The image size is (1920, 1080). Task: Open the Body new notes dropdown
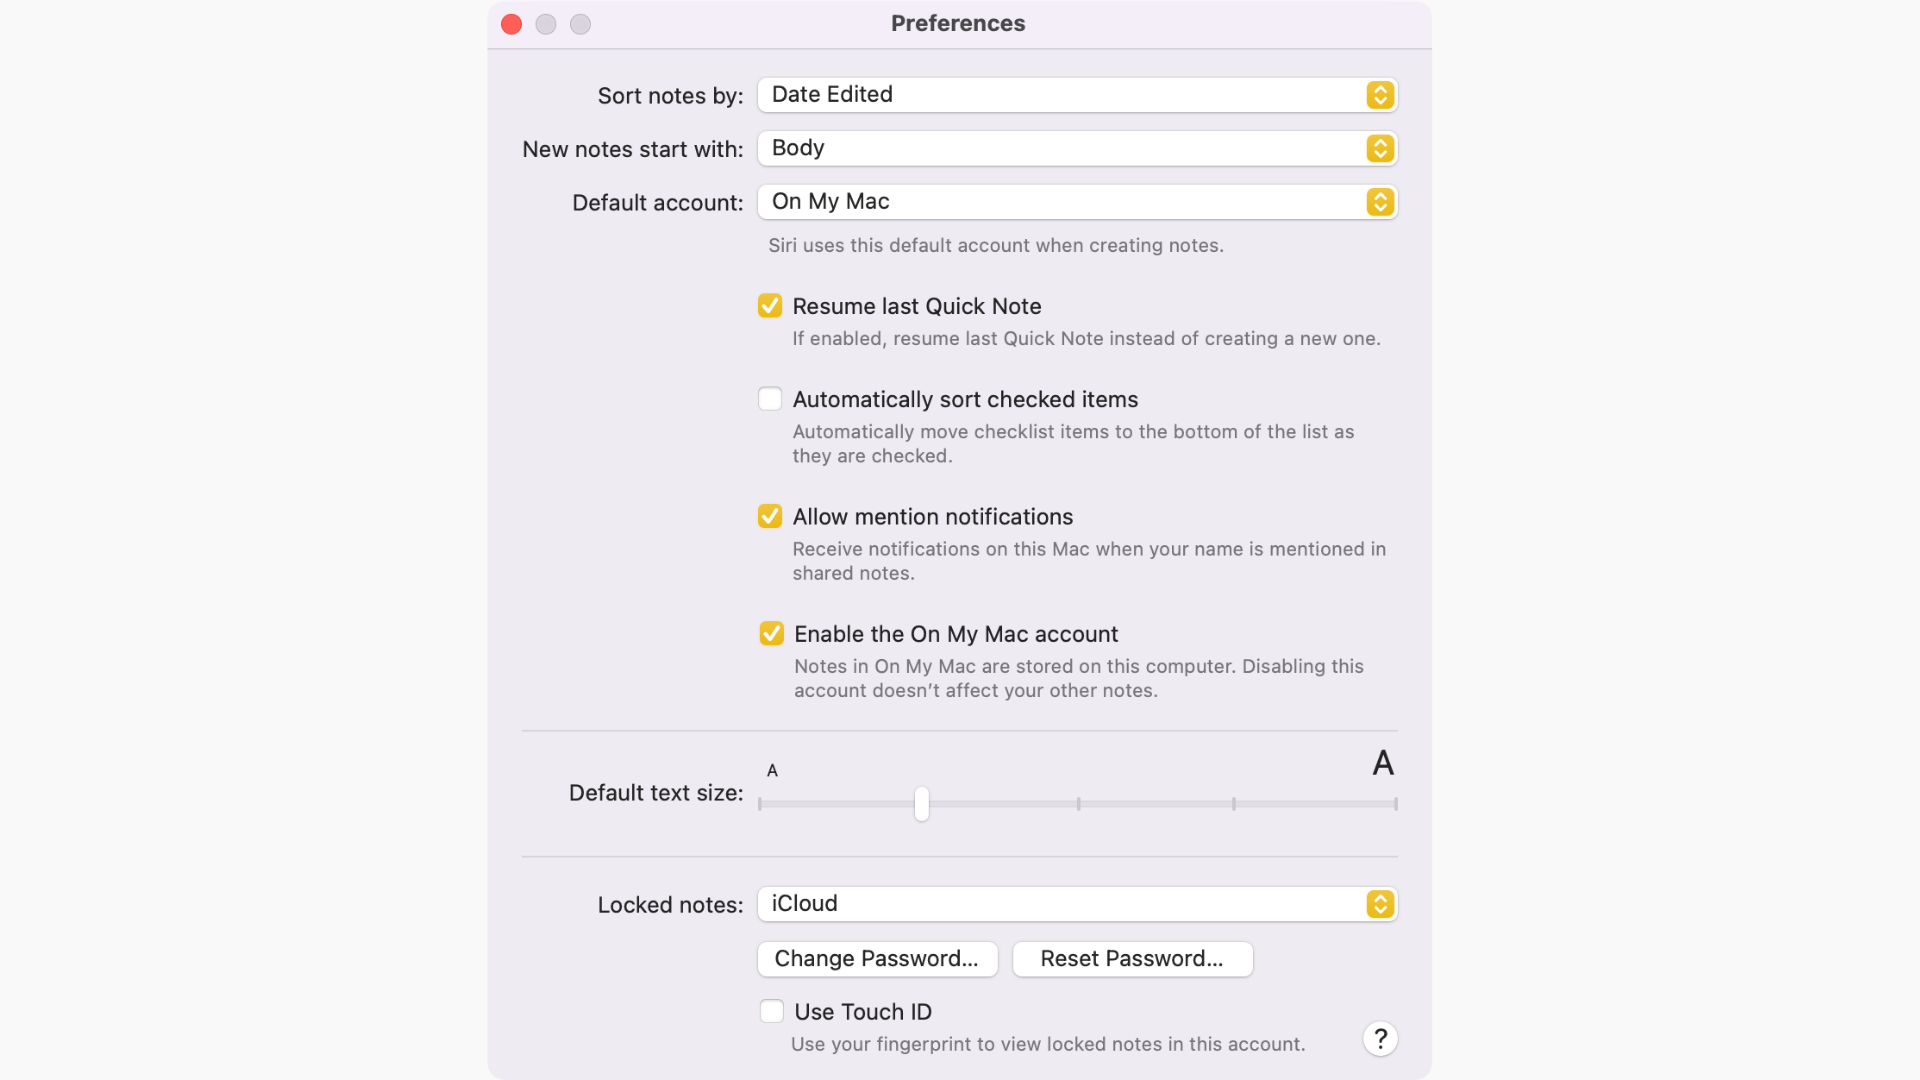[1060, 148]
